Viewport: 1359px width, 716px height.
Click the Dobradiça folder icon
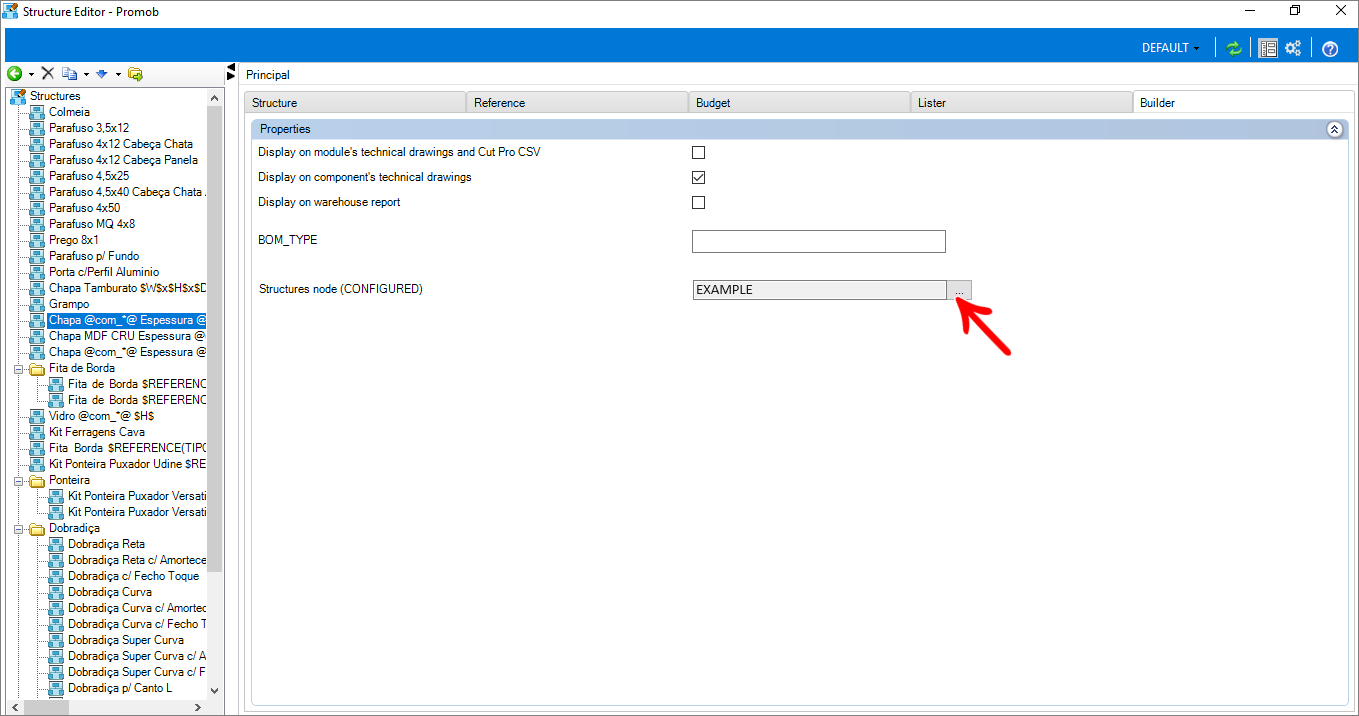[37, 528]
